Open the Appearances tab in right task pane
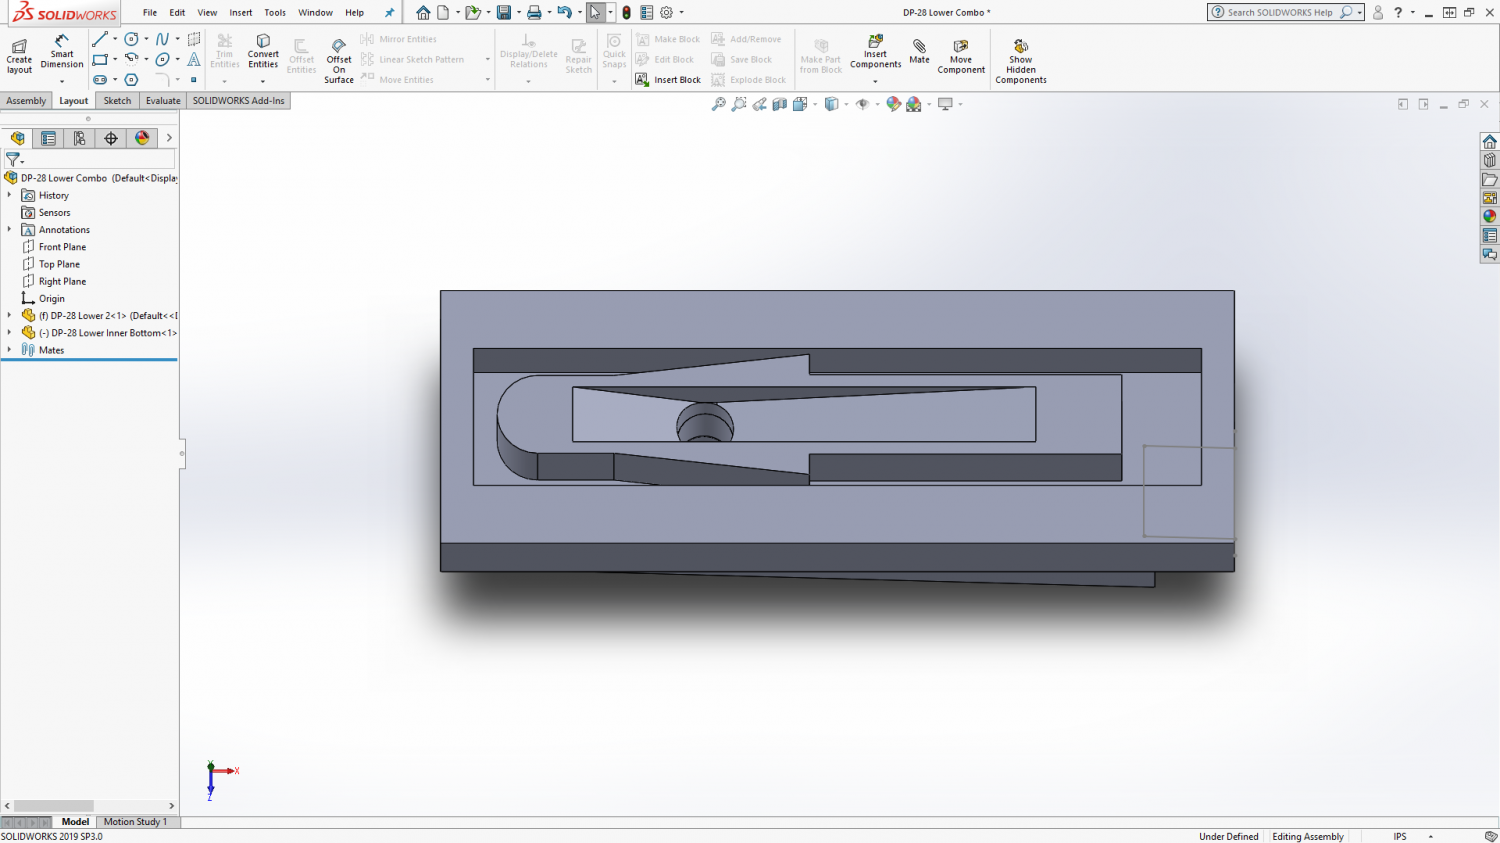The image size is (1500, 843). (x=1489, y=217)
